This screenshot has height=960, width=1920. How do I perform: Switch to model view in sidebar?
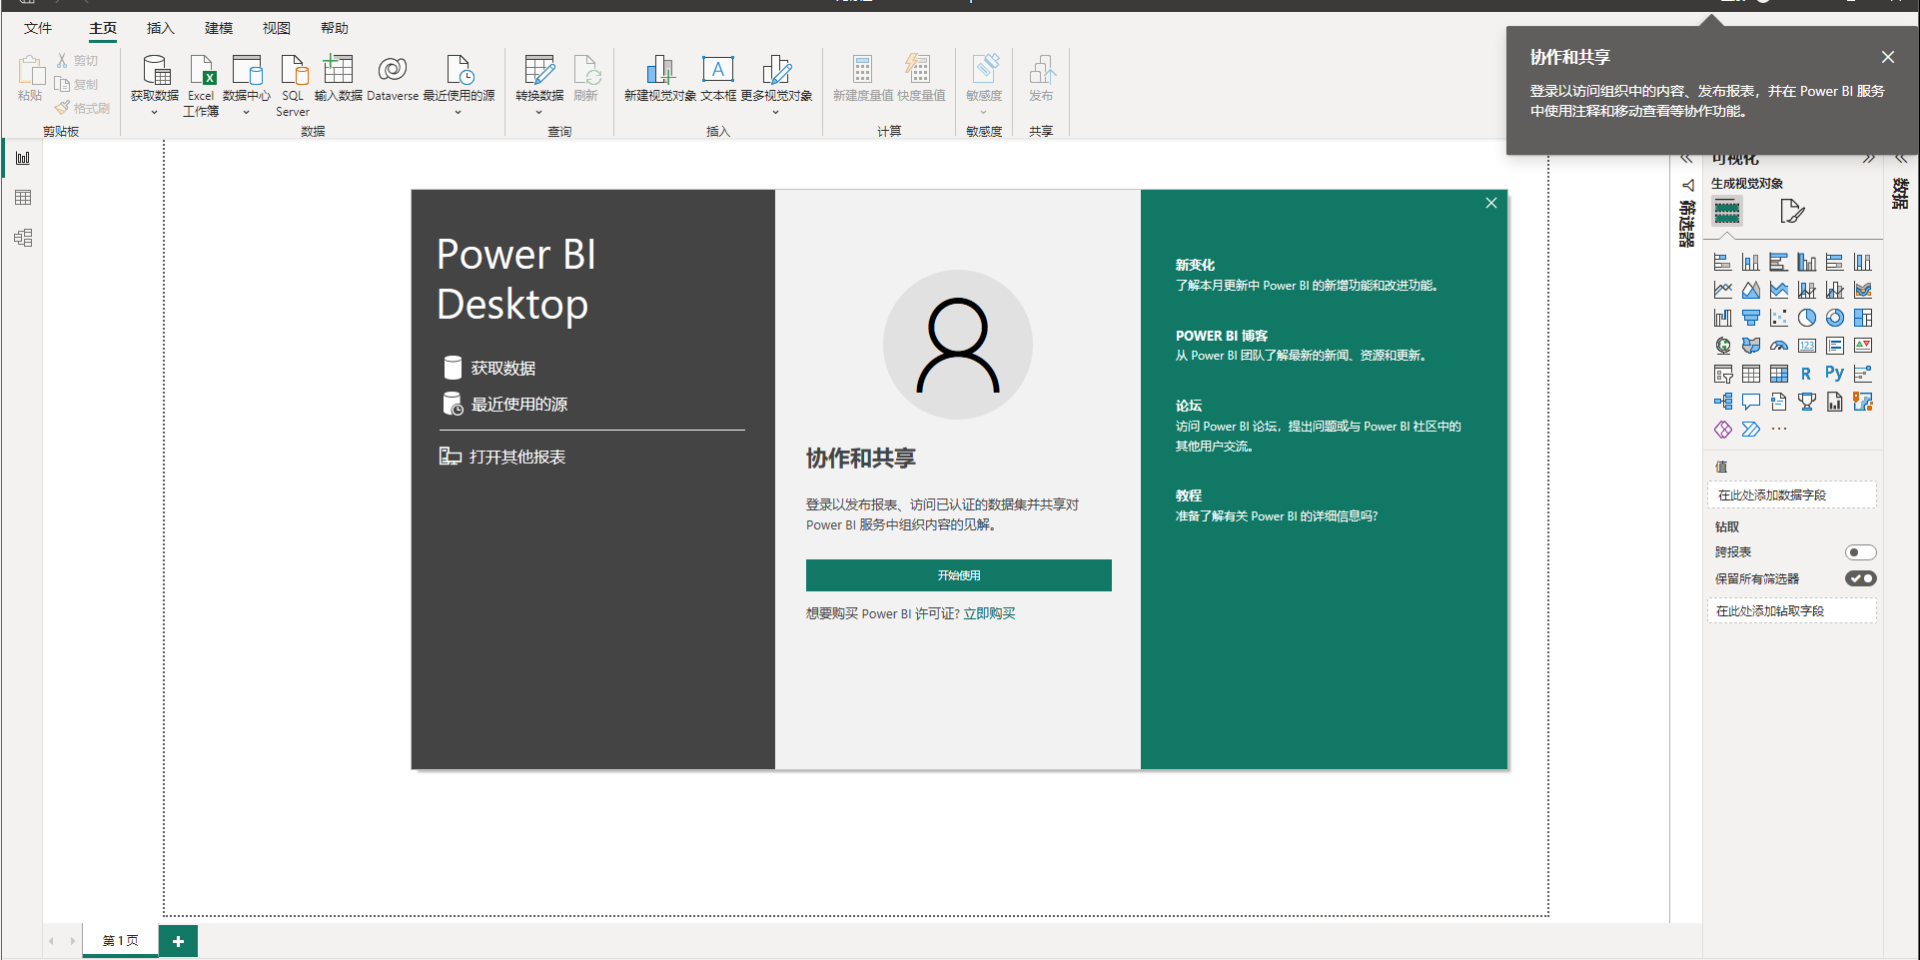tap(23, 238)
